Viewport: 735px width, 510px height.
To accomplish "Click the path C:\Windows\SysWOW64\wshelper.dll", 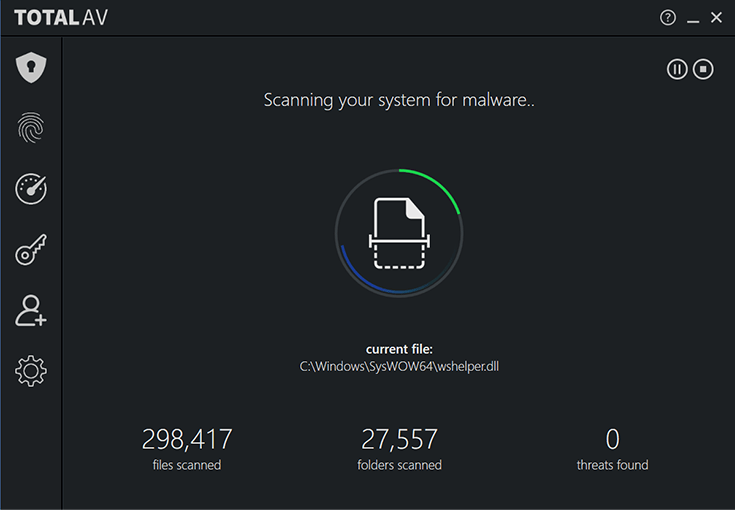I will (x=399, y=366).
